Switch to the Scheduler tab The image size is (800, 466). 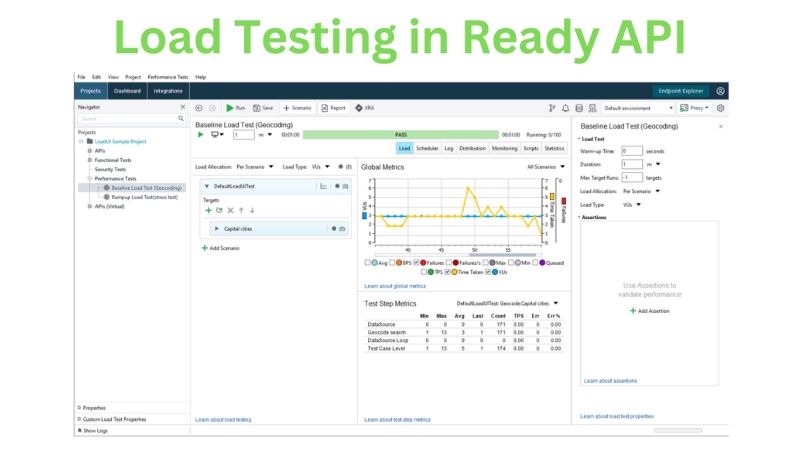pos(427,149)
